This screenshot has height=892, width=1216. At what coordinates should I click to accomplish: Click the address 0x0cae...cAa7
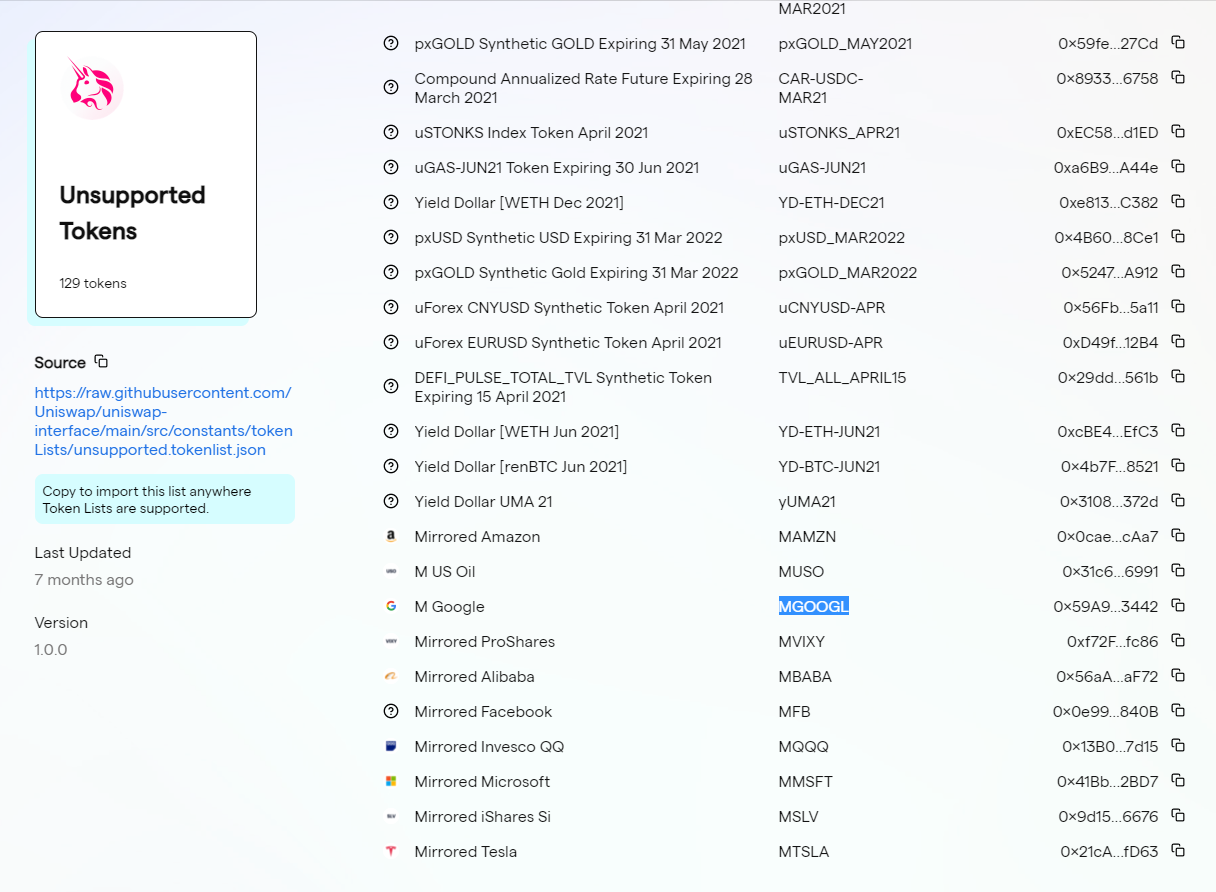tap(1108, 536)
